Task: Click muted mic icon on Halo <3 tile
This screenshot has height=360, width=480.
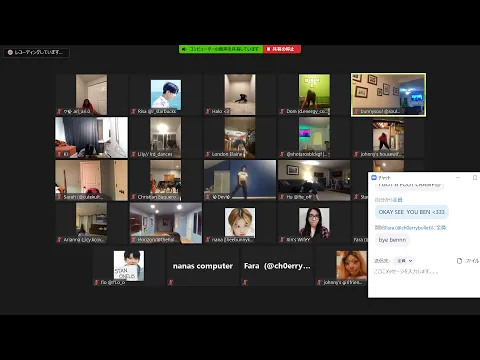Action: [x=208, y=111]
